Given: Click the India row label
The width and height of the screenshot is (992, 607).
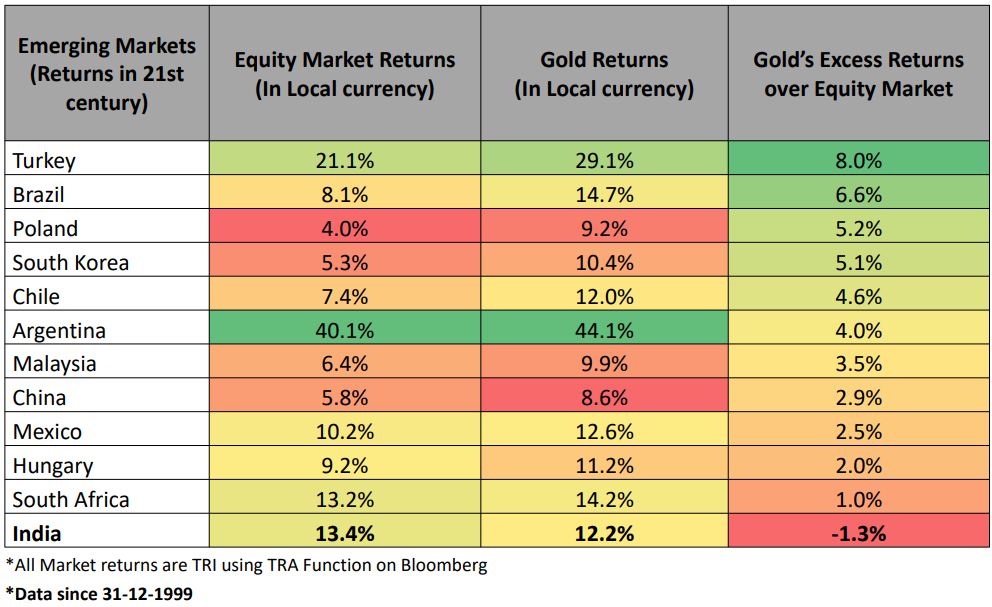Looking at the screenshot, I should (x=37, y=533).
